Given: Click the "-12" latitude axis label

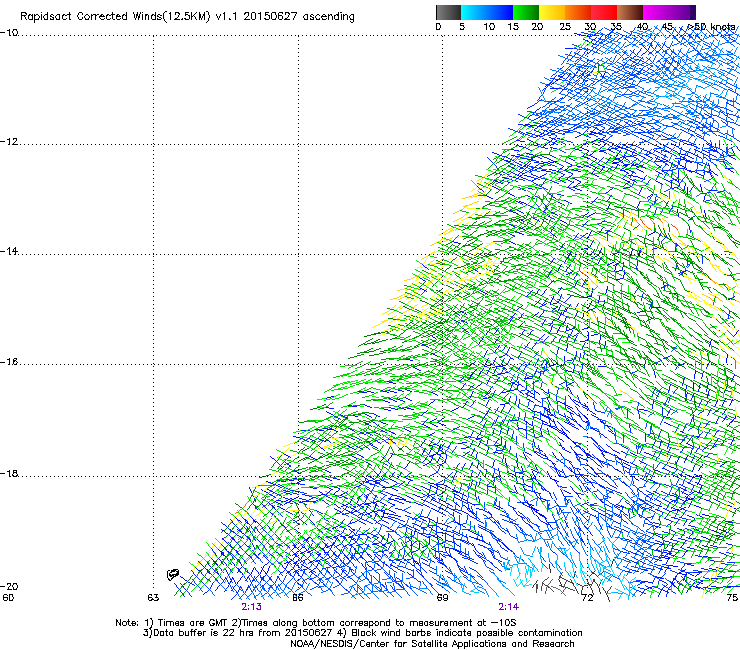Looking at the screenshot, I should [9, 142].
